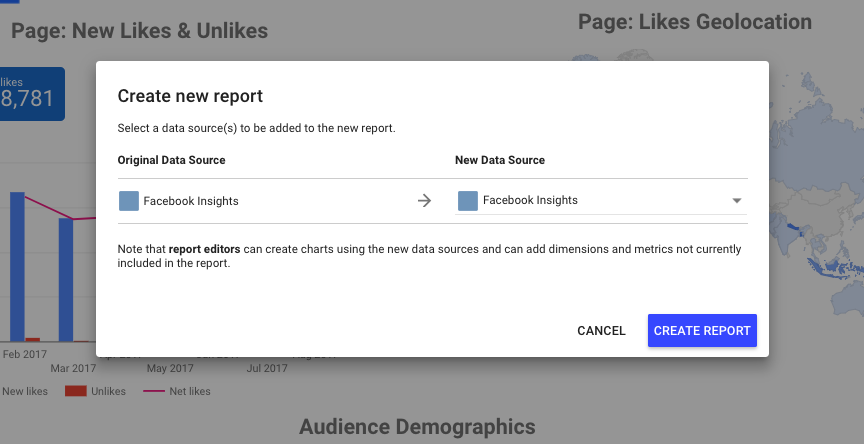The image size is (864, 444).
Task: Click the Page: New Likes & Unlikes heading
Action: [x=139, y=31]
